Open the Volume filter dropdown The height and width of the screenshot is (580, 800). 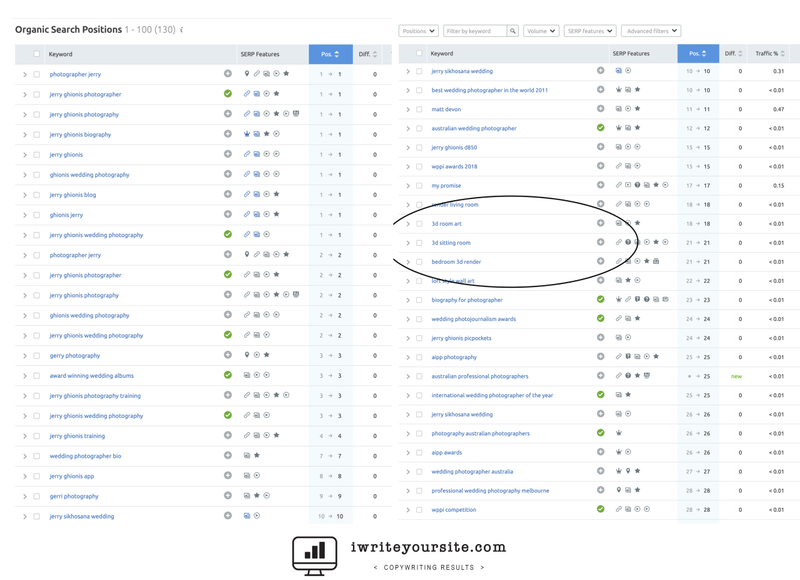tap(541, 31)
